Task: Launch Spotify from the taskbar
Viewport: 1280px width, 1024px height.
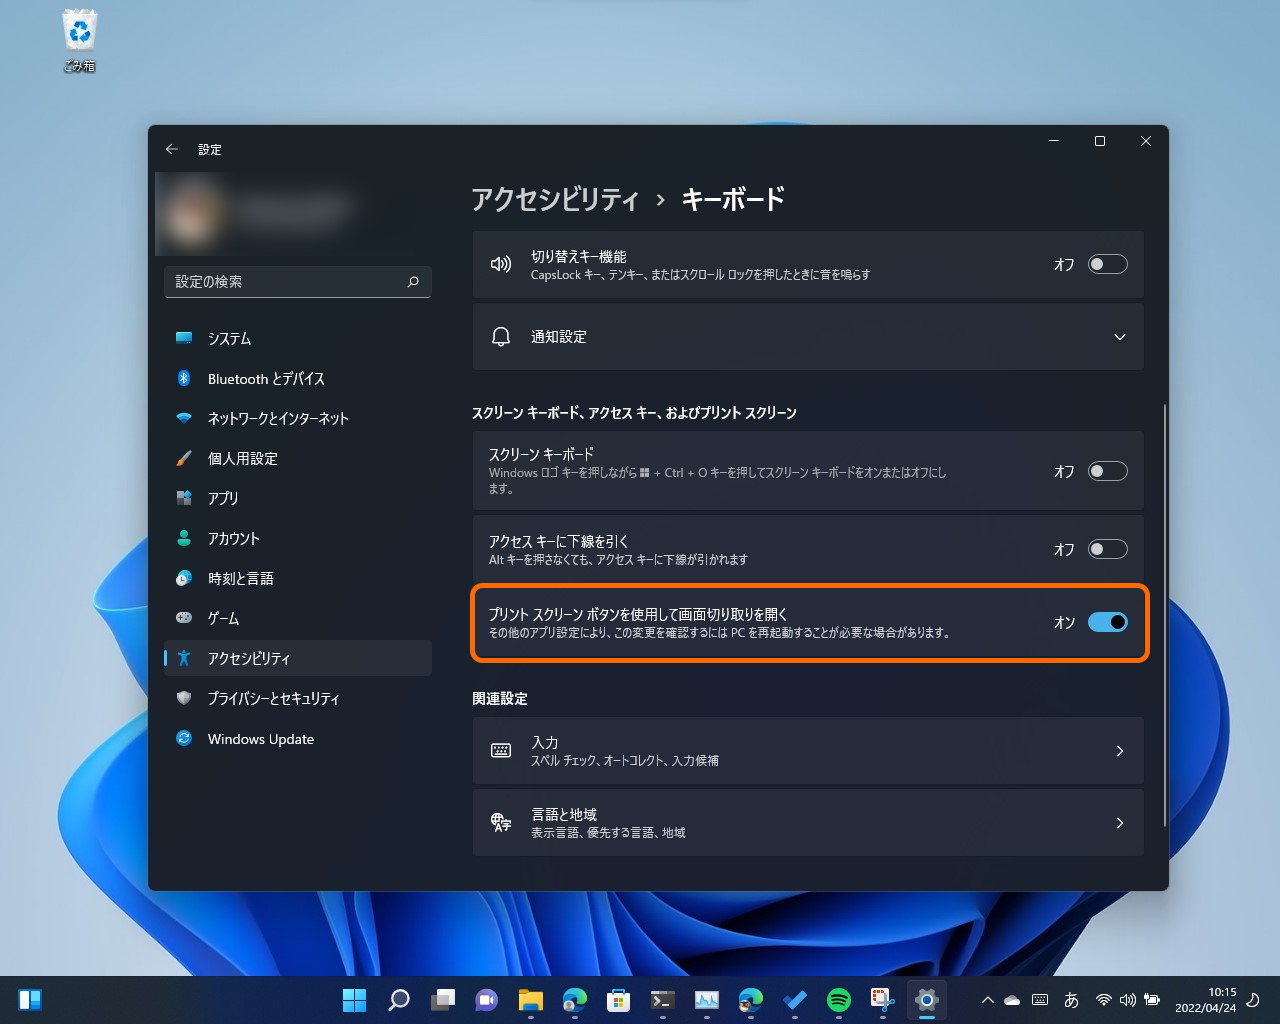Action: (837, 999)
